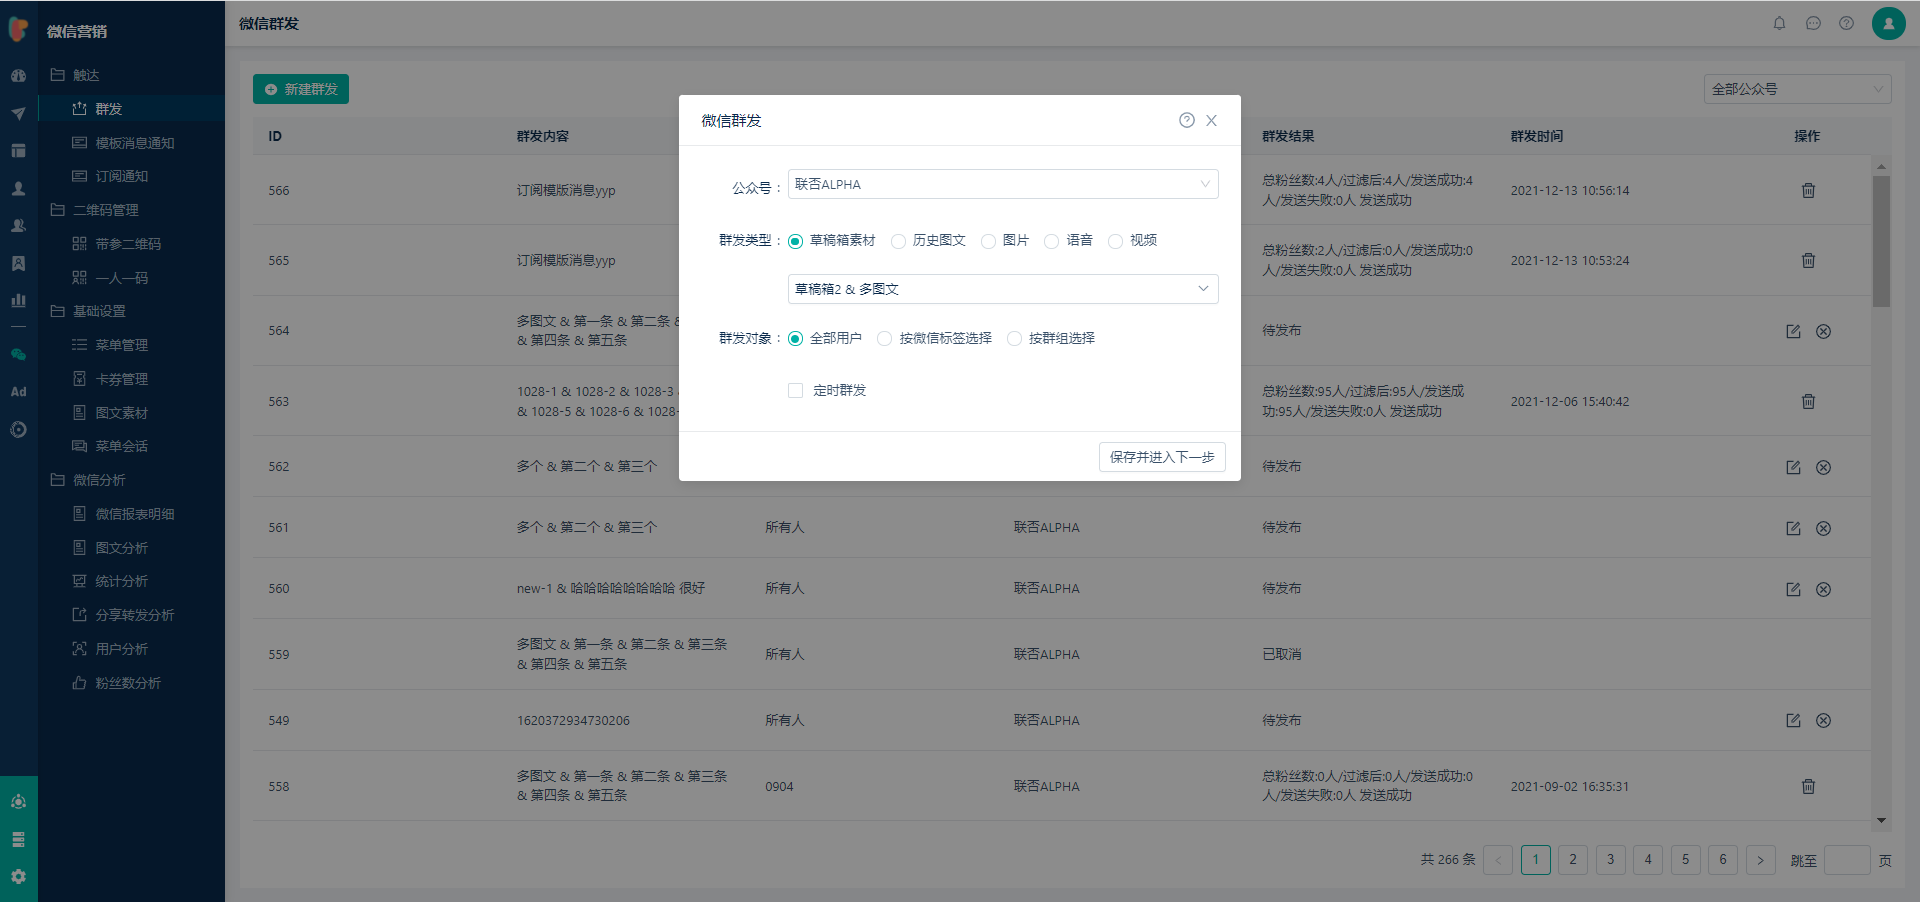Screen dimensions: 1920x902
Task: Collapse the 基础设置 folder in sidebar
Action: pos(88,311)
